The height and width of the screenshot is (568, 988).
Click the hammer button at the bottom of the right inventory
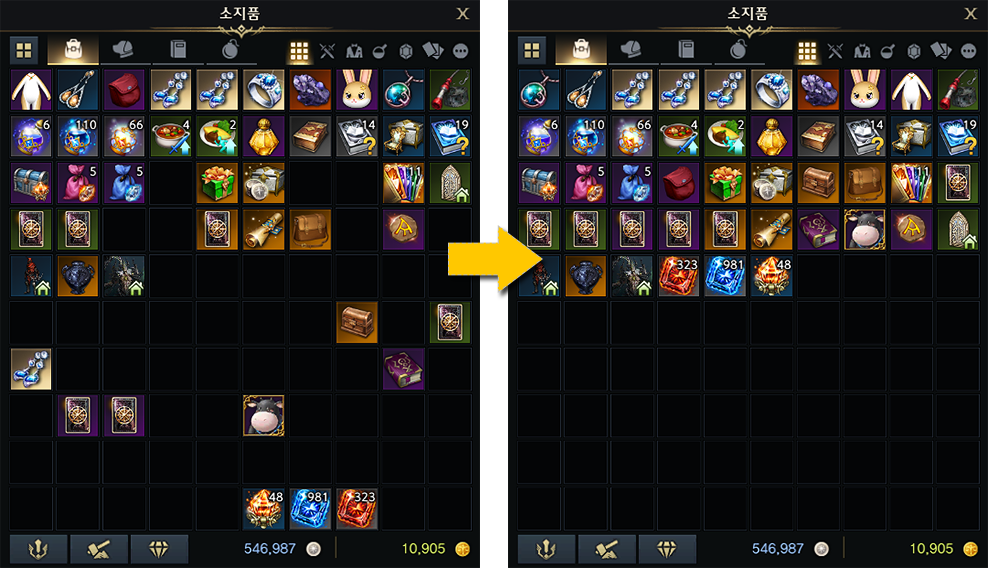[x=607, y=549]
